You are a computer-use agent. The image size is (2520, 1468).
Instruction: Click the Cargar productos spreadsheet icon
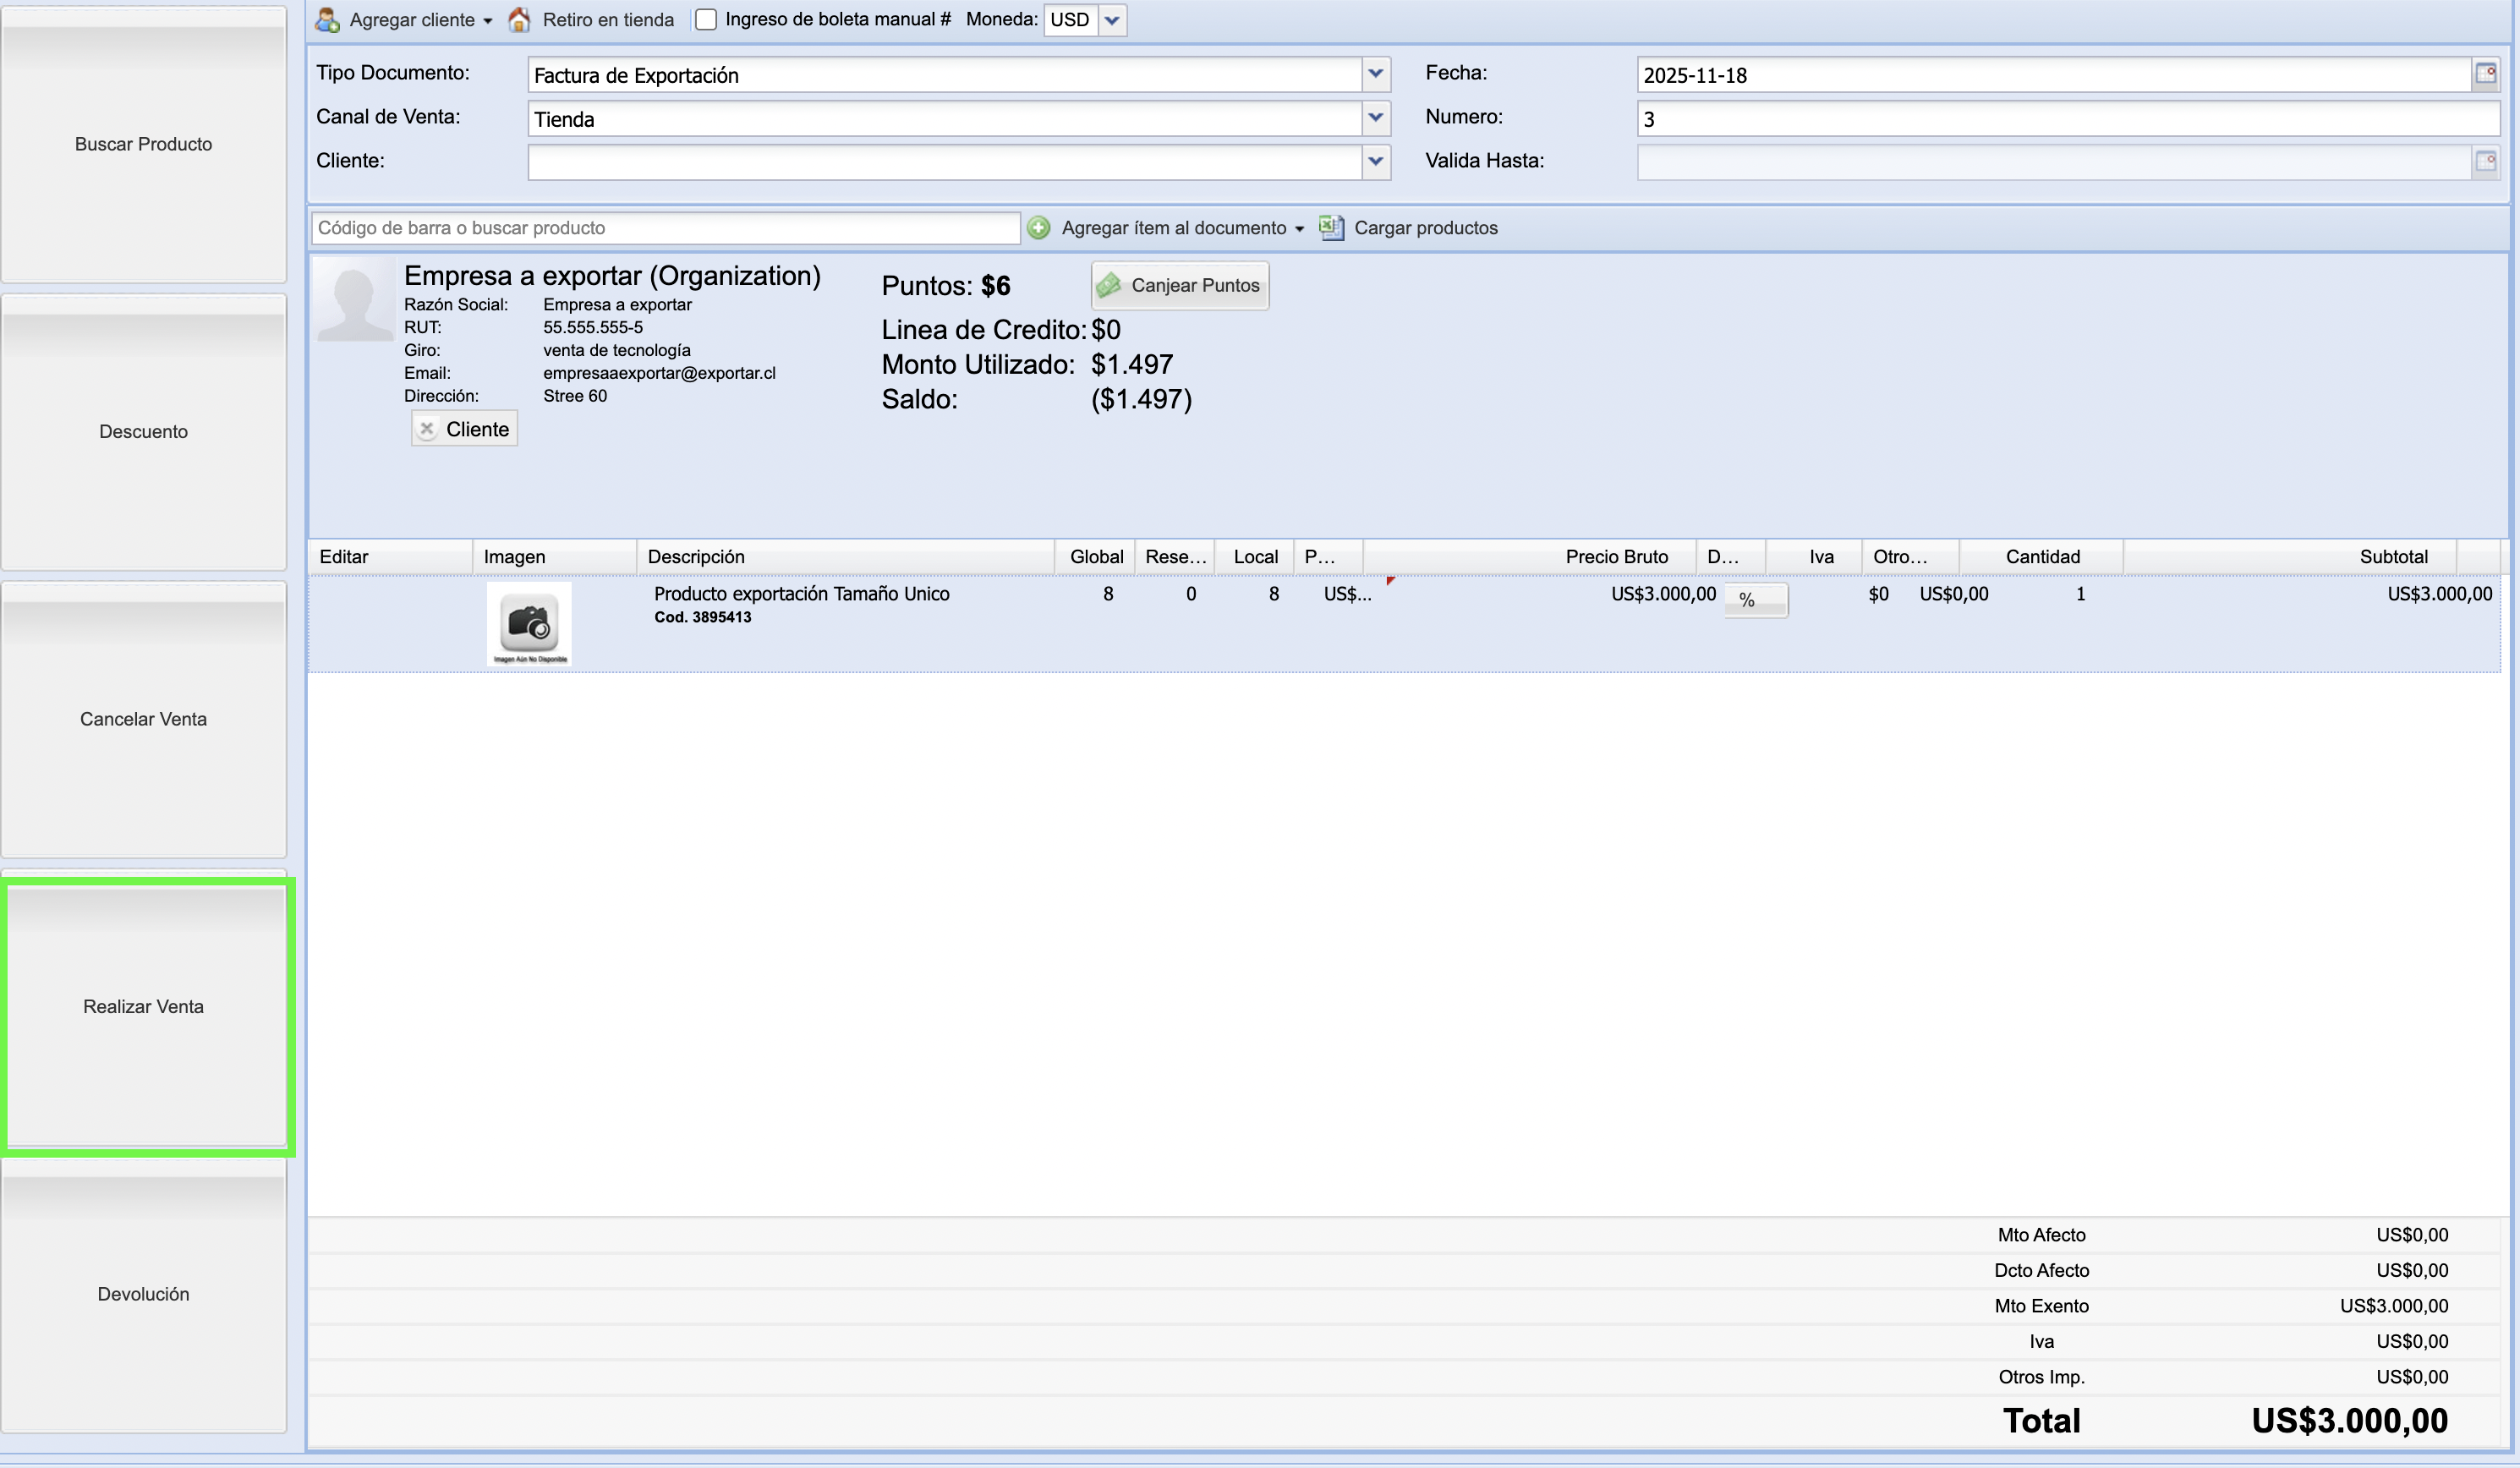tap(1331, 228)
